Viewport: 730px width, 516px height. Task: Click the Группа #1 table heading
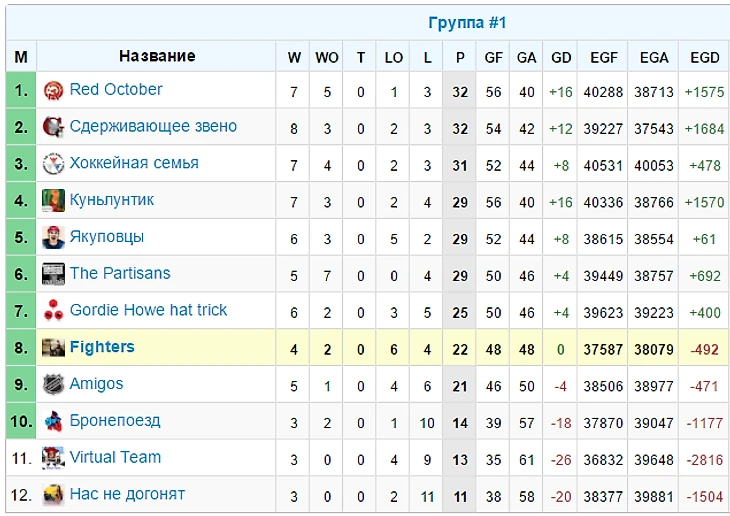click(468, 23)
